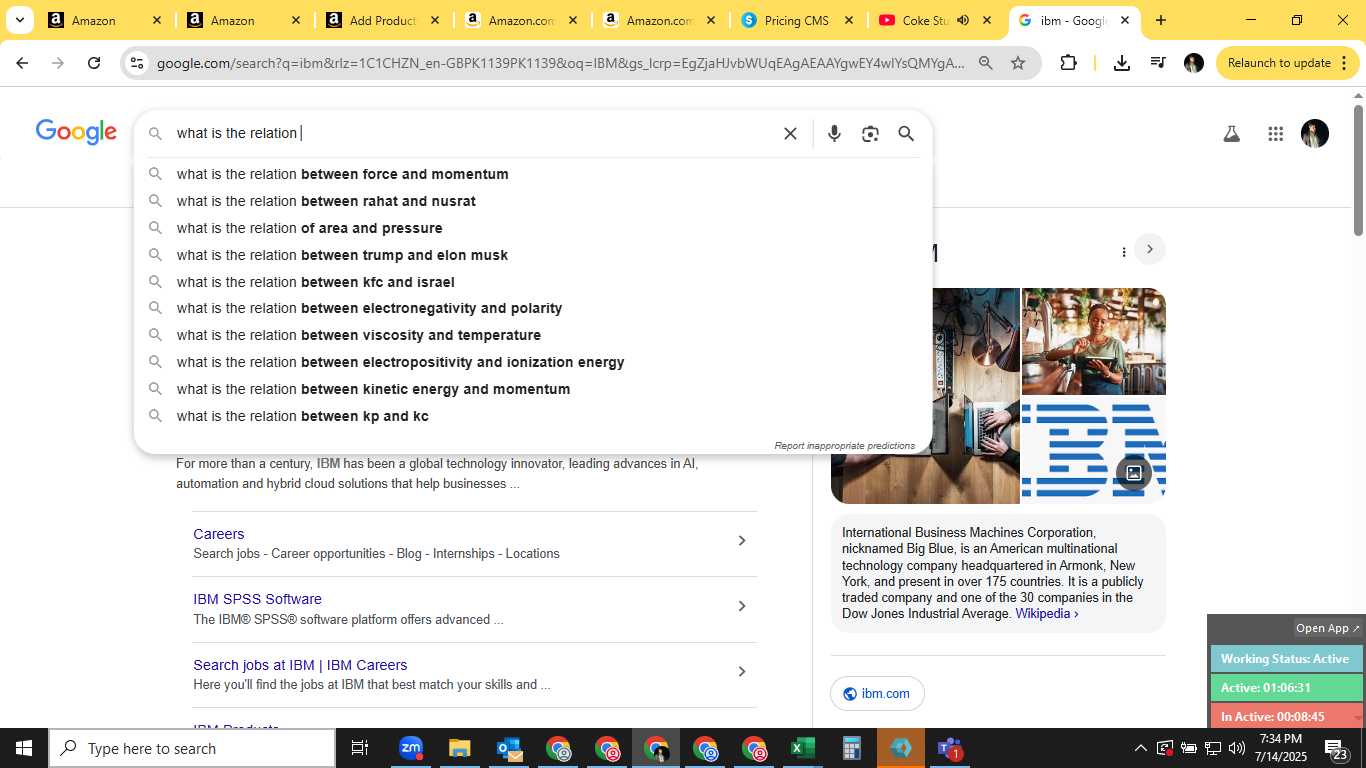Open knowledge panel three-dot more options

(x=1124, y=252)
